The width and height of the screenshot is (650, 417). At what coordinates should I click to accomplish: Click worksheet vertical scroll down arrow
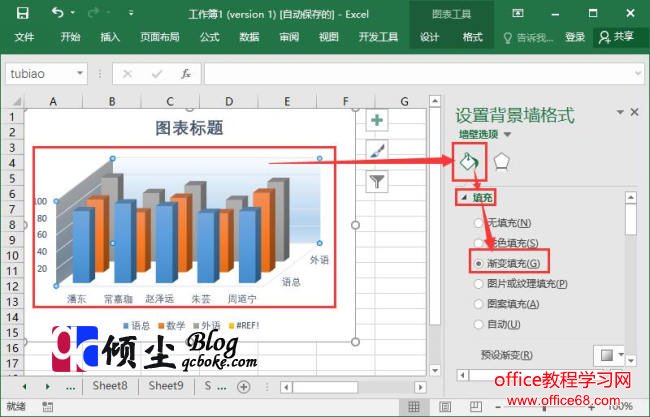pos(434,370)
